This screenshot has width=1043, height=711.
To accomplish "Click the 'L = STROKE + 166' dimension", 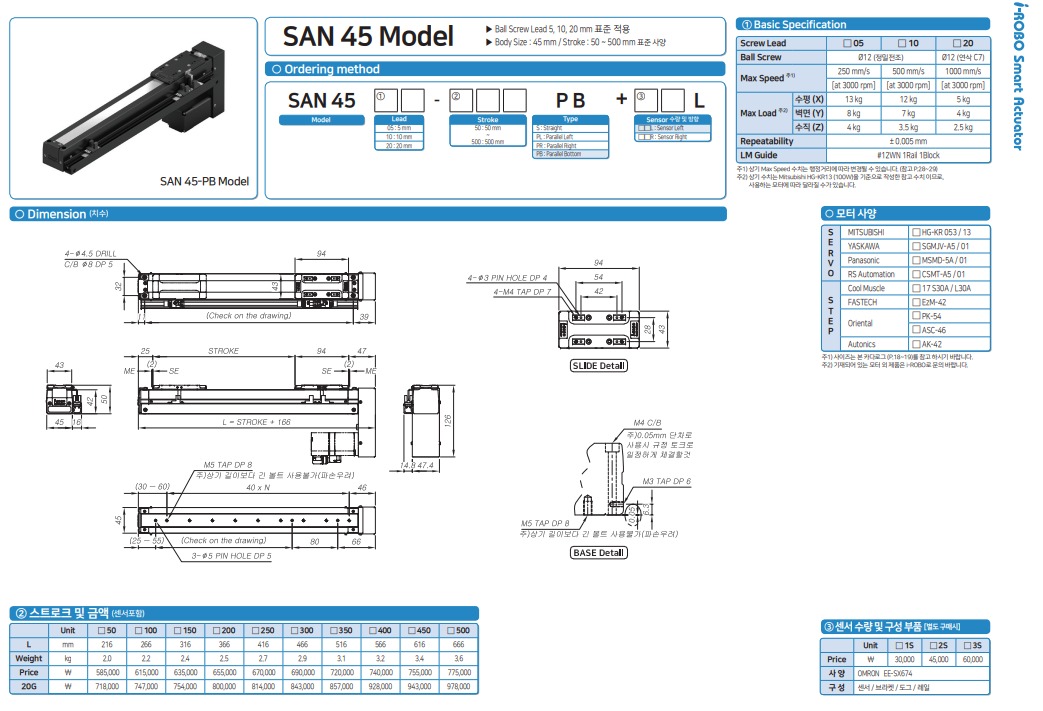I will coord(256,422).
